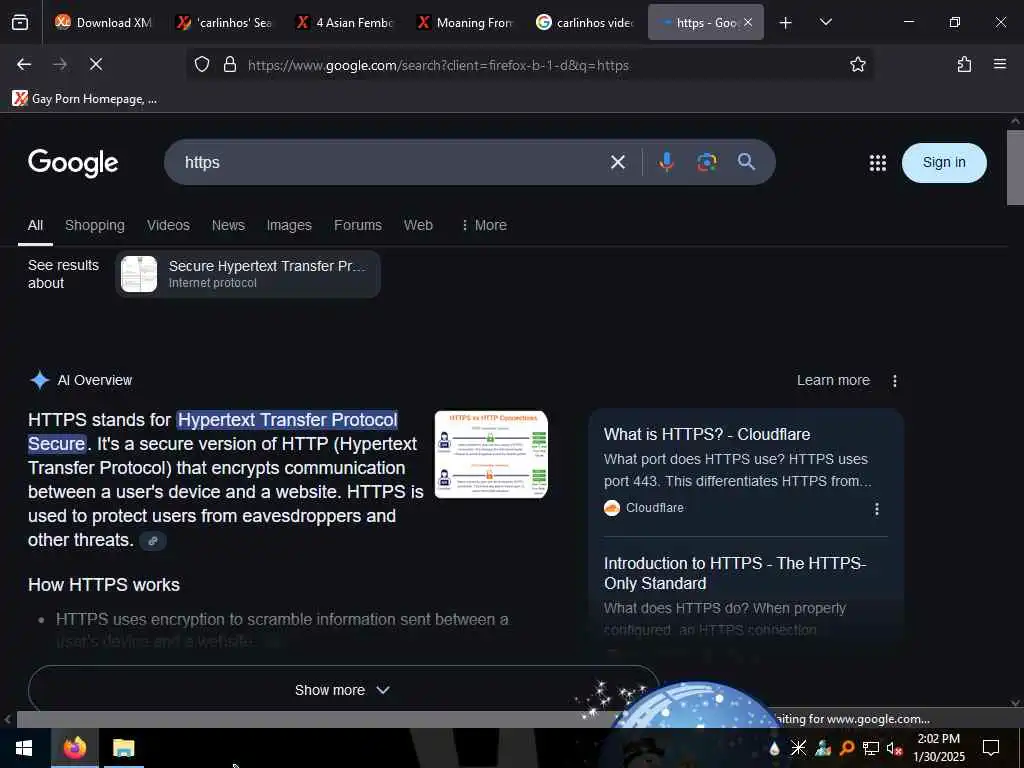
Task: Open the Cloudflare result three-dot menu
Action: 876,509
